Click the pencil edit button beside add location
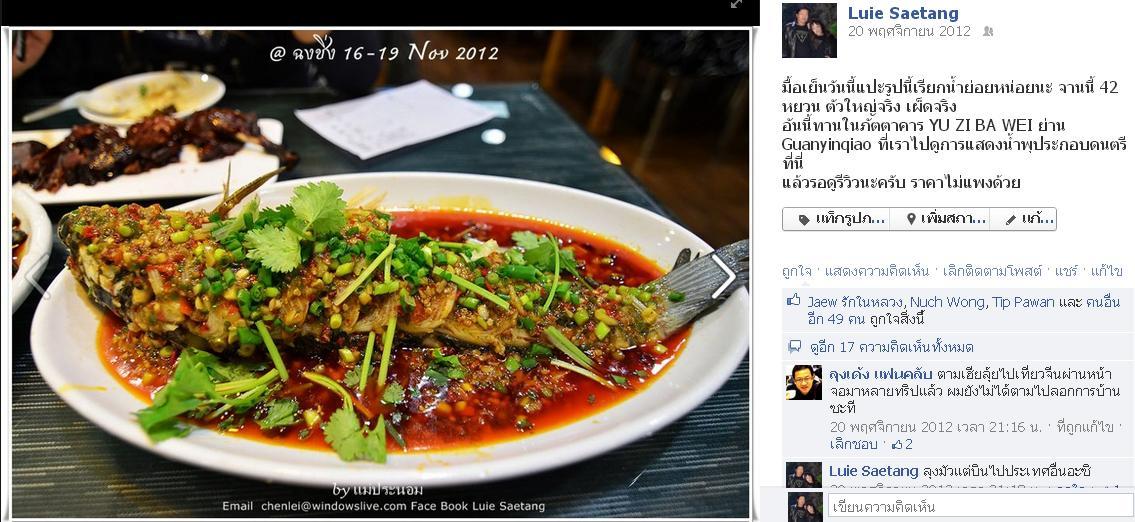The width and height of the screenshot is (1135, 522). [x=1023, y=219]
